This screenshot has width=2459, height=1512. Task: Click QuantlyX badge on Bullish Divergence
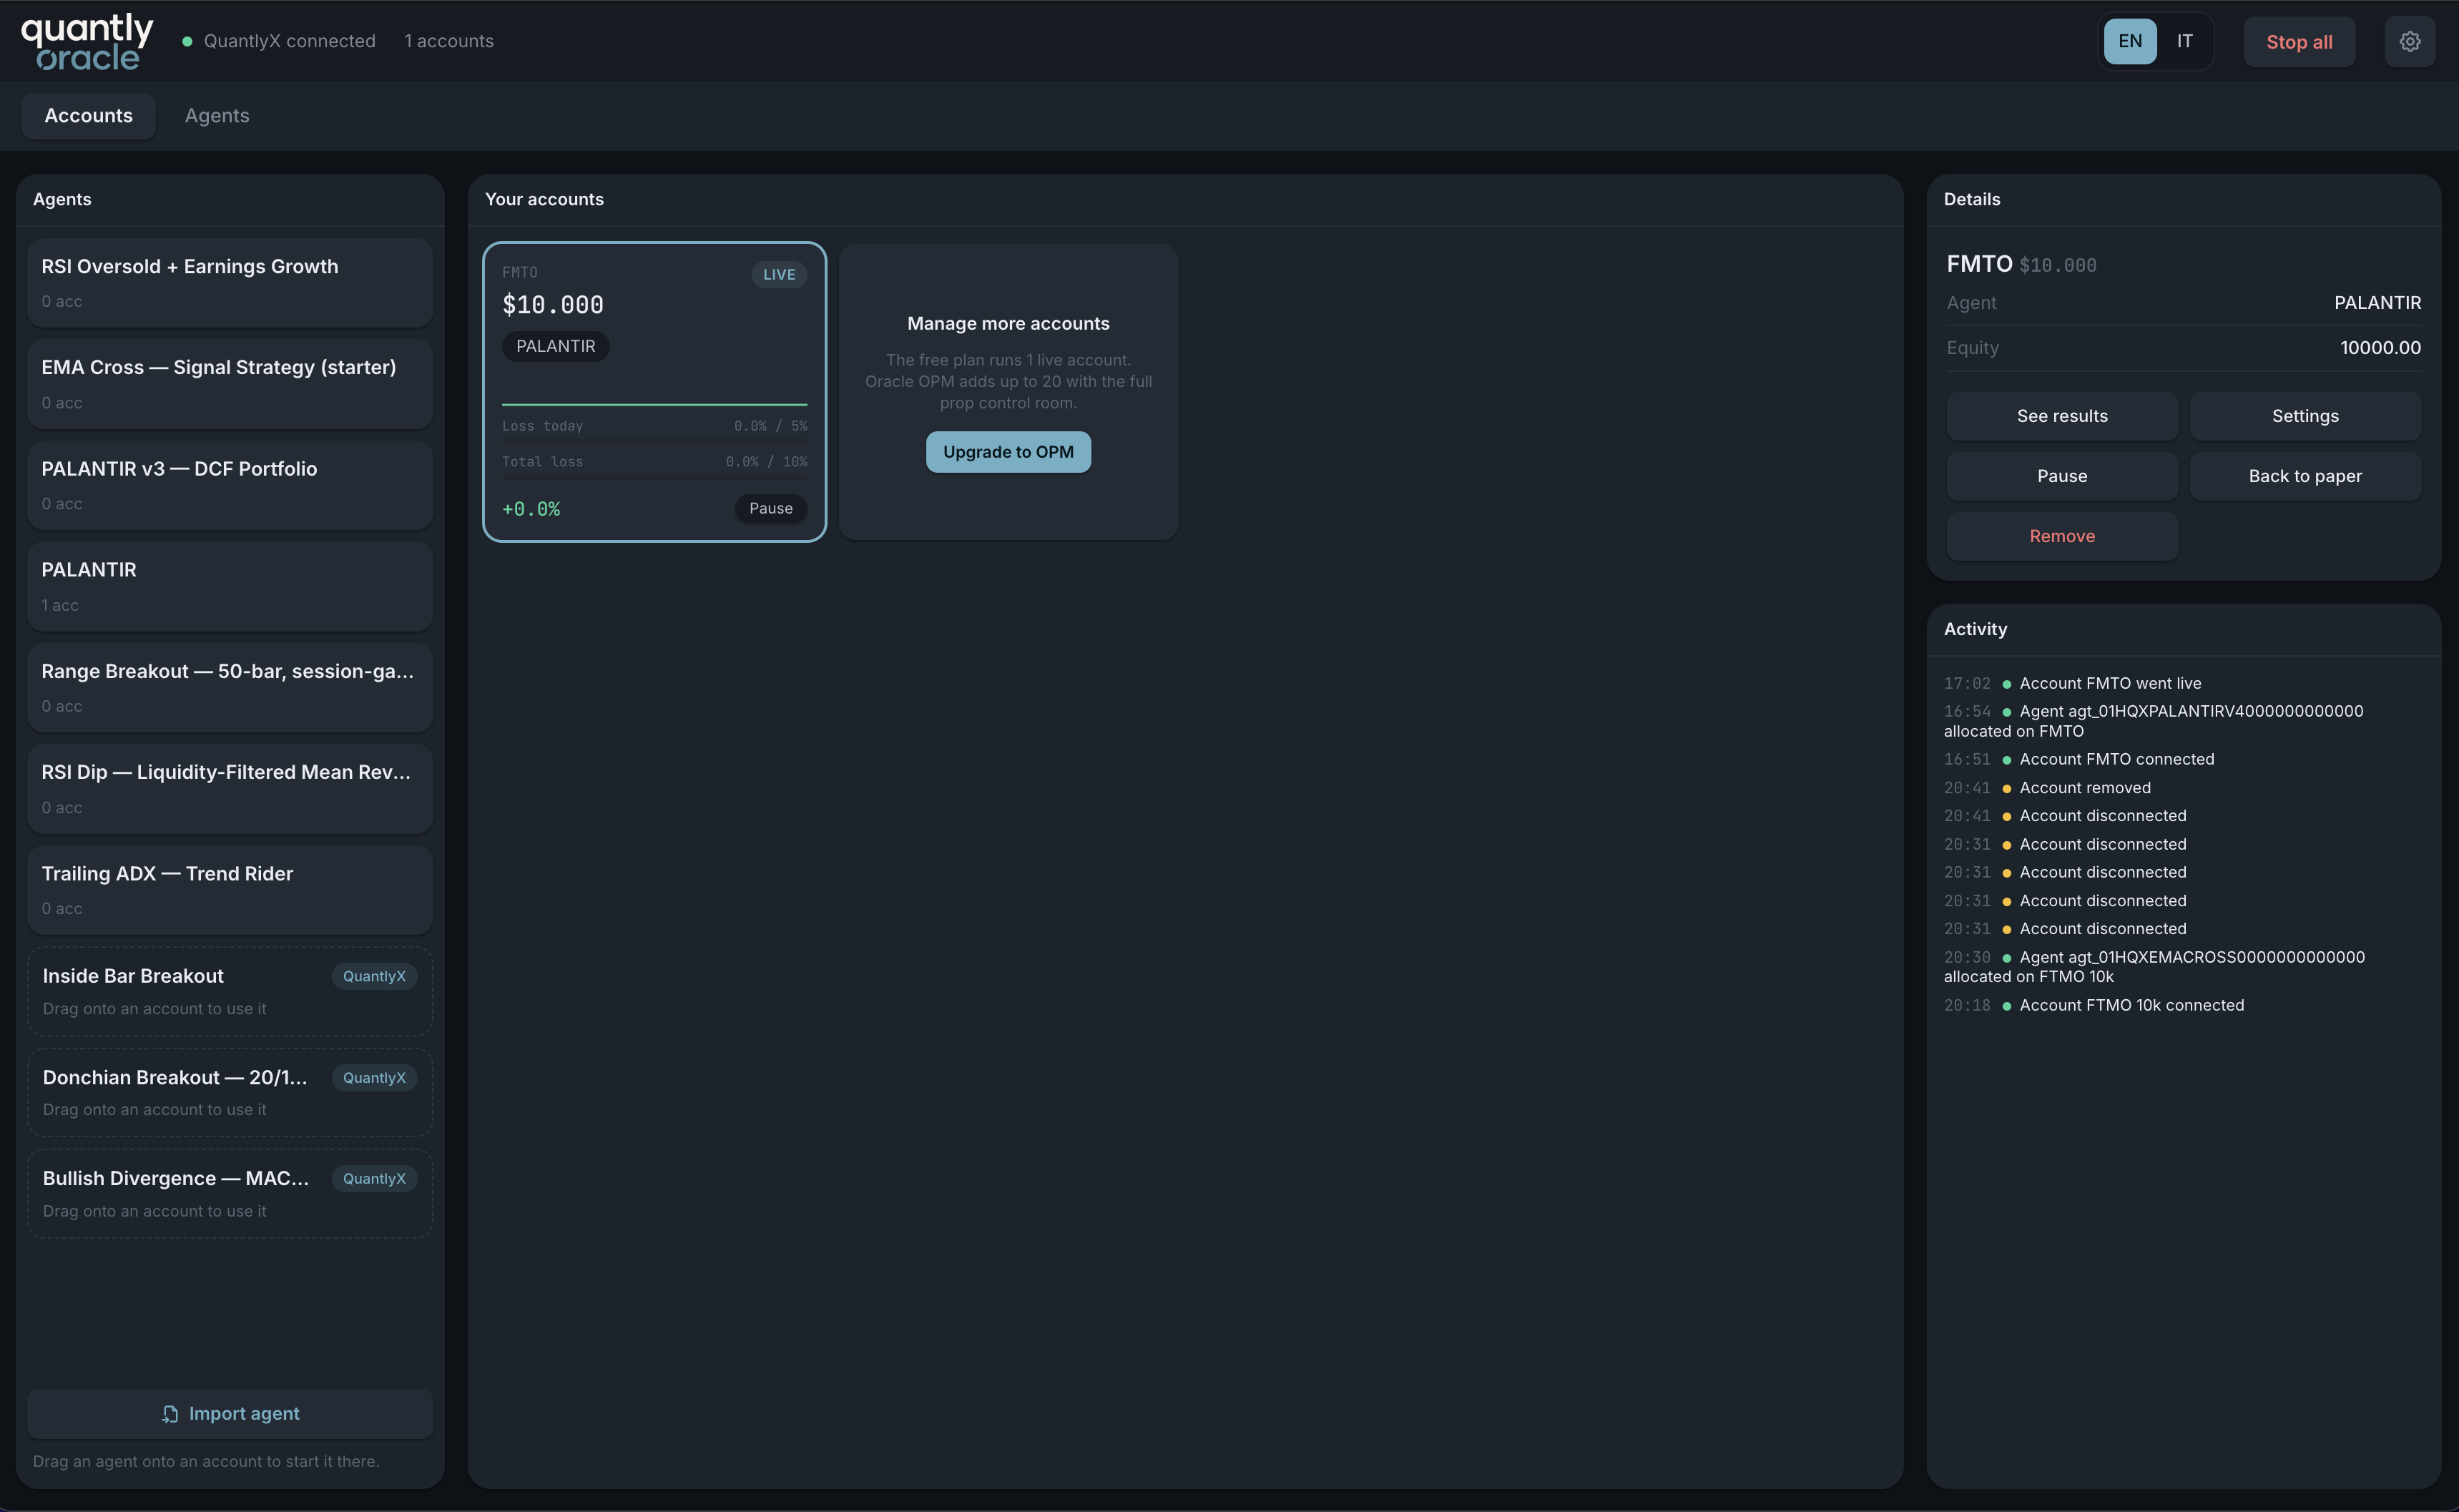click(x=374, y=1179)
